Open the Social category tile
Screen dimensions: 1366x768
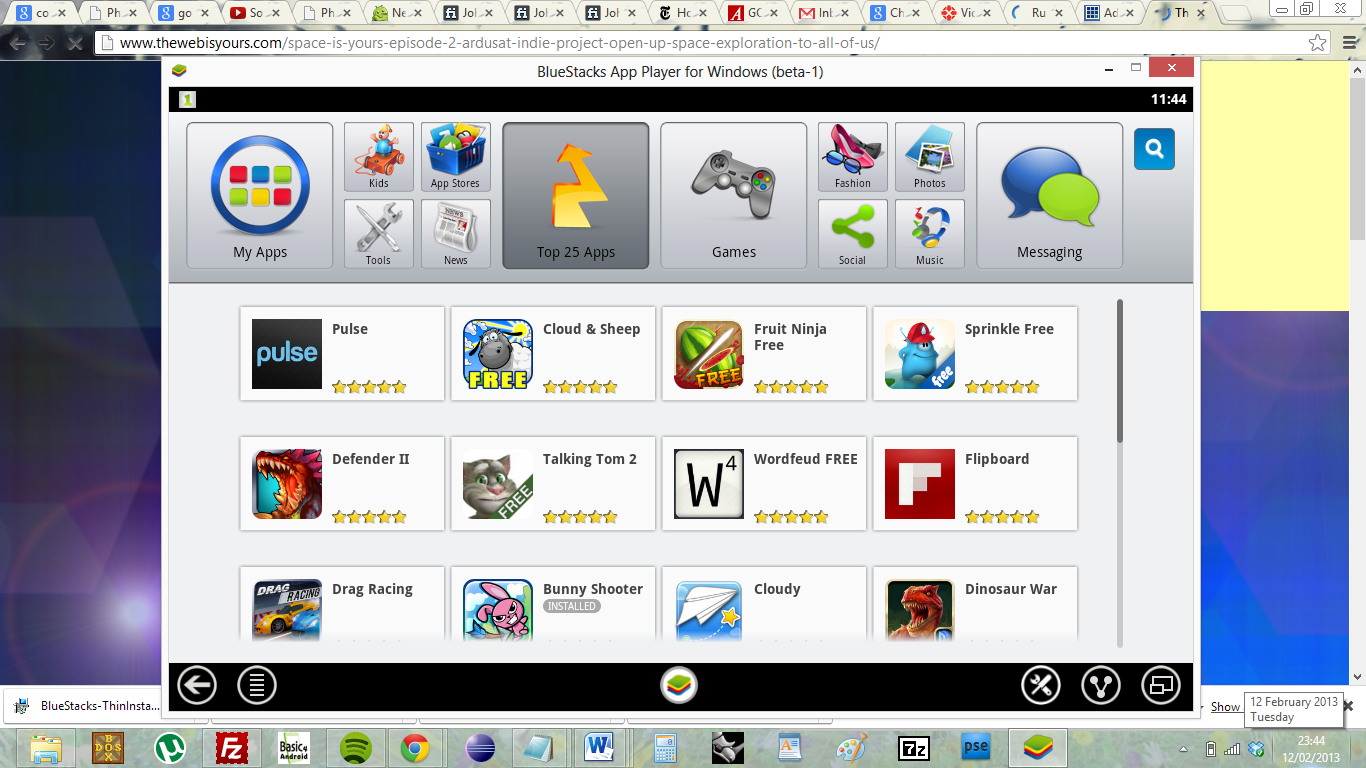point(853,234)
